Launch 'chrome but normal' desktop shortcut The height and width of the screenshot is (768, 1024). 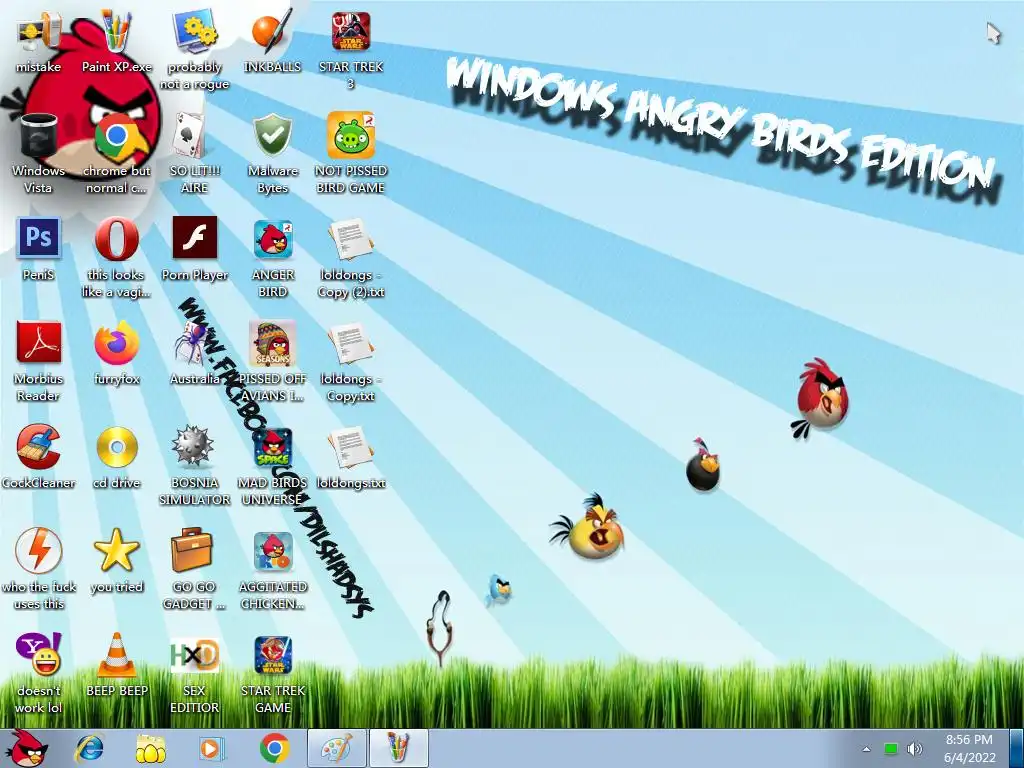116,153
